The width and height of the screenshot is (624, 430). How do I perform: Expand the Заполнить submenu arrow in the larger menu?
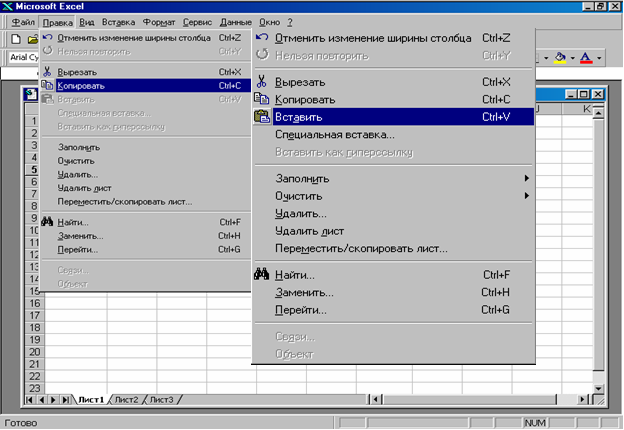click(526, 178)
